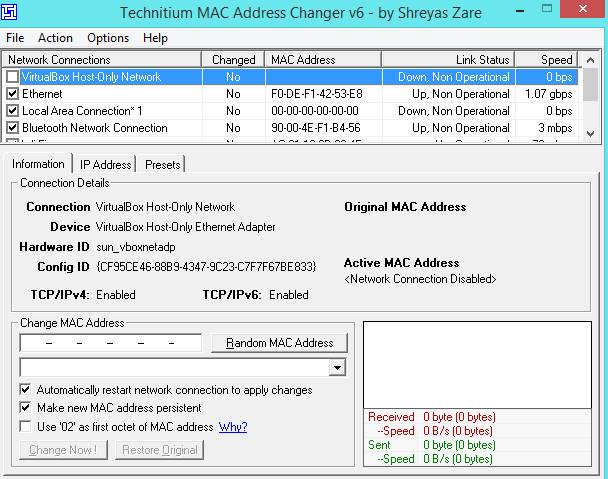Open the Why? link
Viewport: 608px width, 479px height.
tap(233, 427)
